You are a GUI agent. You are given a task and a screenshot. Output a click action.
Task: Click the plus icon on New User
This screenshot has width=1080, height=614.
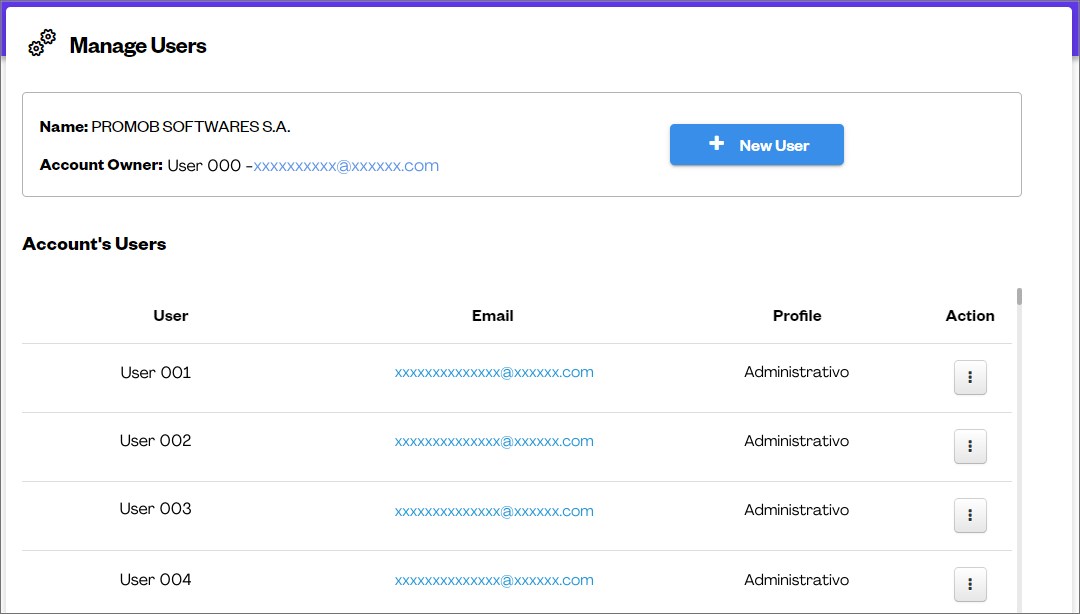716,144
